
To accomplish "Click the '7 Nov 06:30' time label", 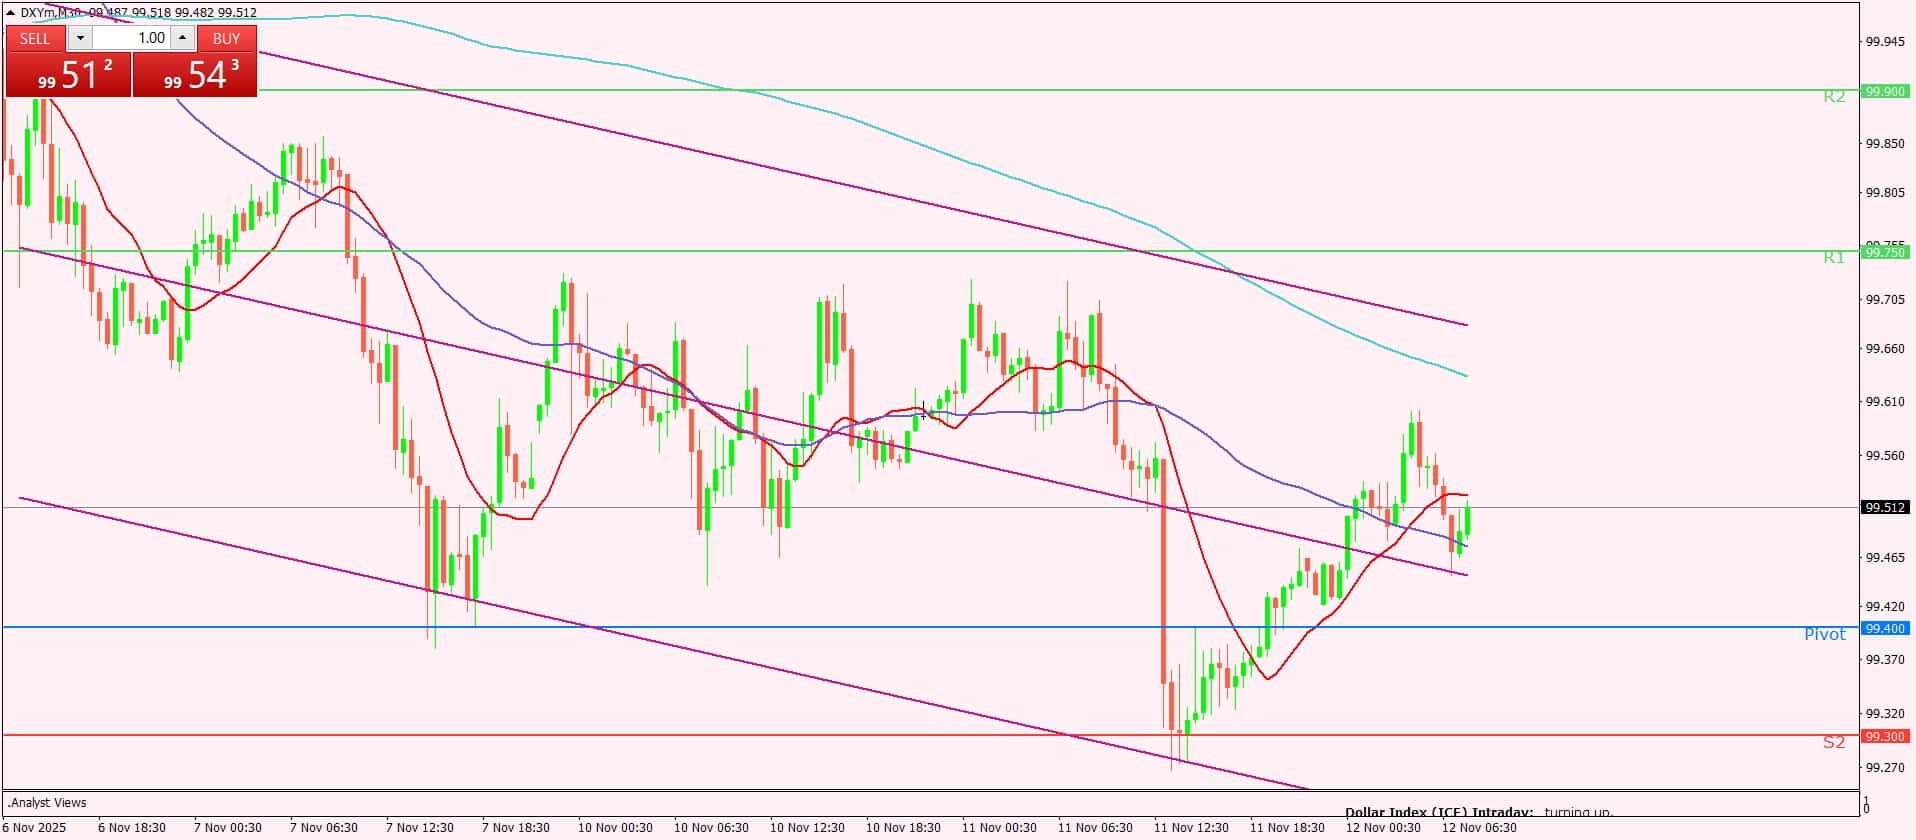I will (x=324, y=827).
